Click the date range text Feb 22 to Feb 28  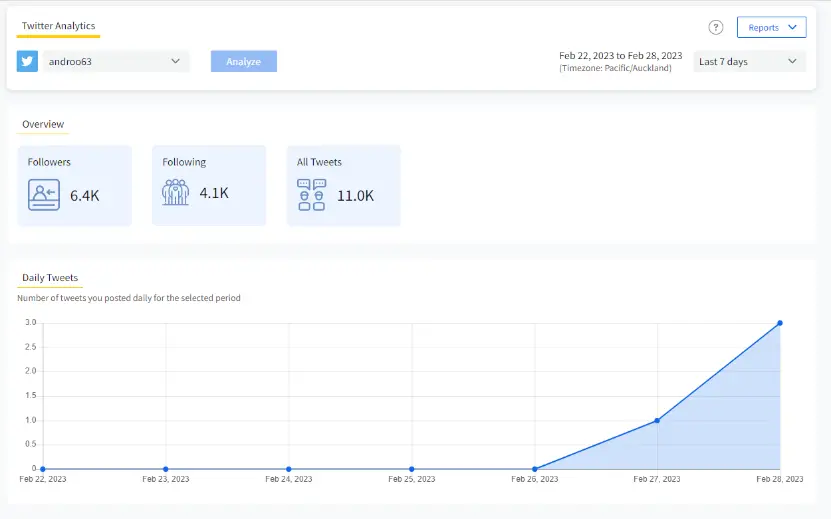click(x=620, y=56)
